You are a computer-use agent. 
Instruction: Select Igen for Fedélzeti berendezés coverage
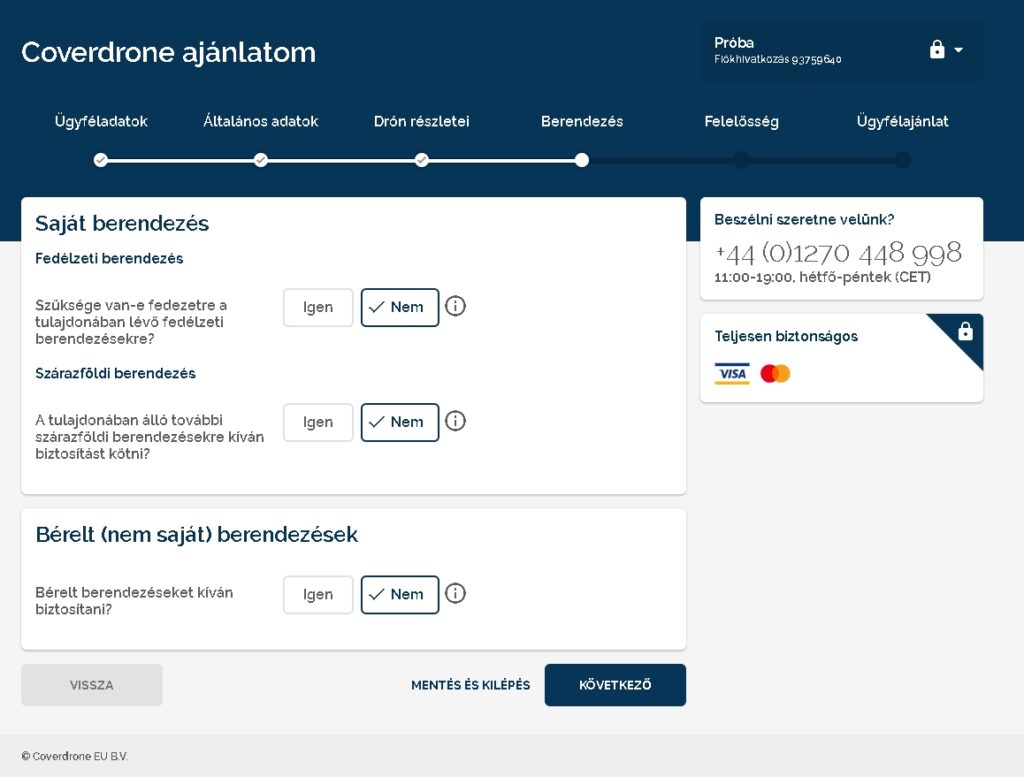tap(318, 308)
